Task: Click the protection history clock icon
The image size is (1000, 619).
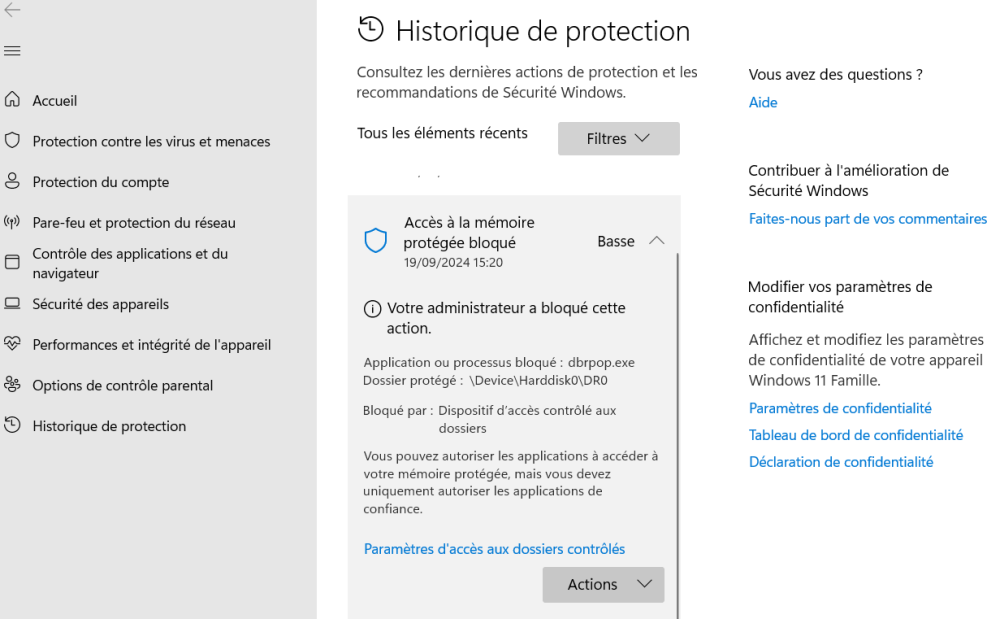Action: click(12, 426)
